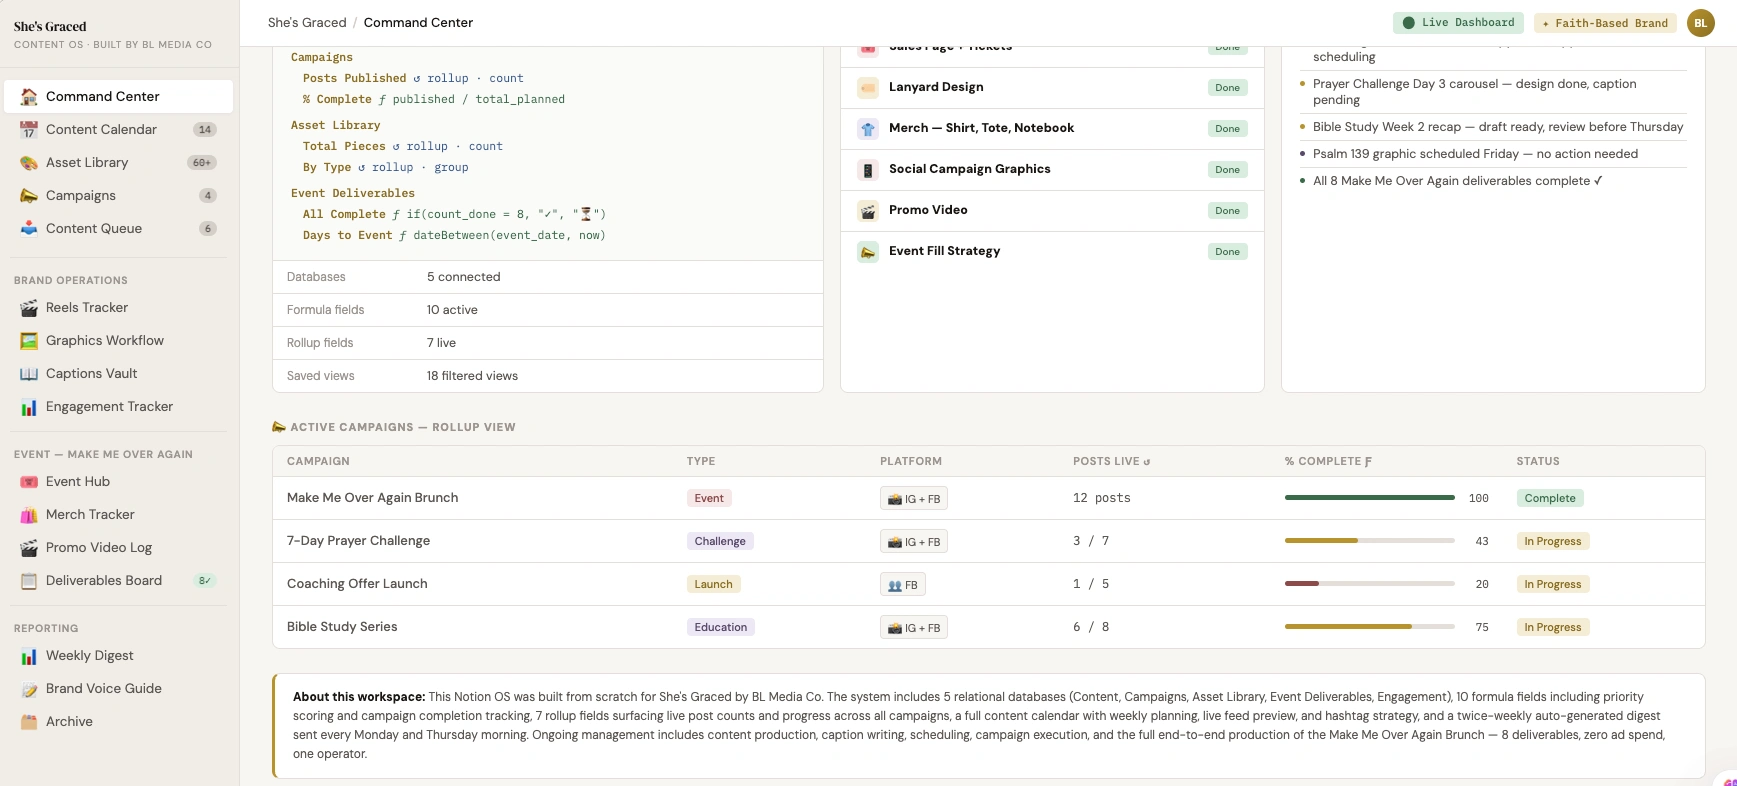Click the Graphics Workflow picture icon
The height and width of the screenshot is (786, 1737).
(29, 341)
